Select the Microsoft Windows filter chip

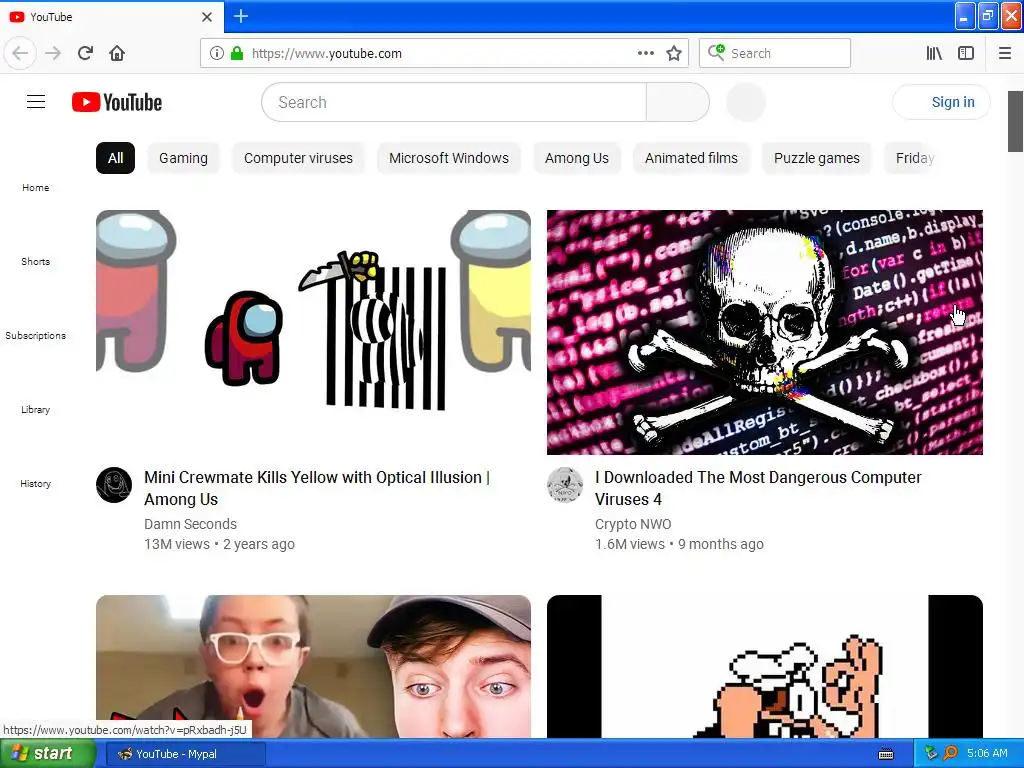tap(449, 158)
